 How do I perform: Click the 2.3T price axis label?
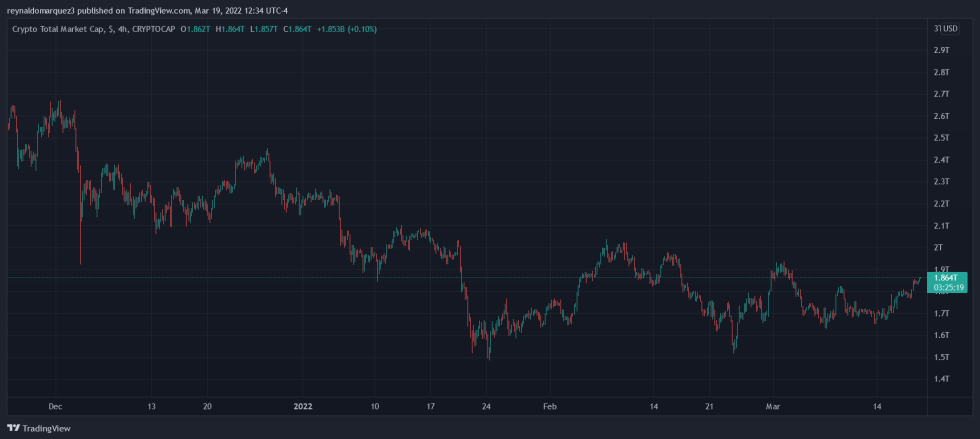click(942, 181)
